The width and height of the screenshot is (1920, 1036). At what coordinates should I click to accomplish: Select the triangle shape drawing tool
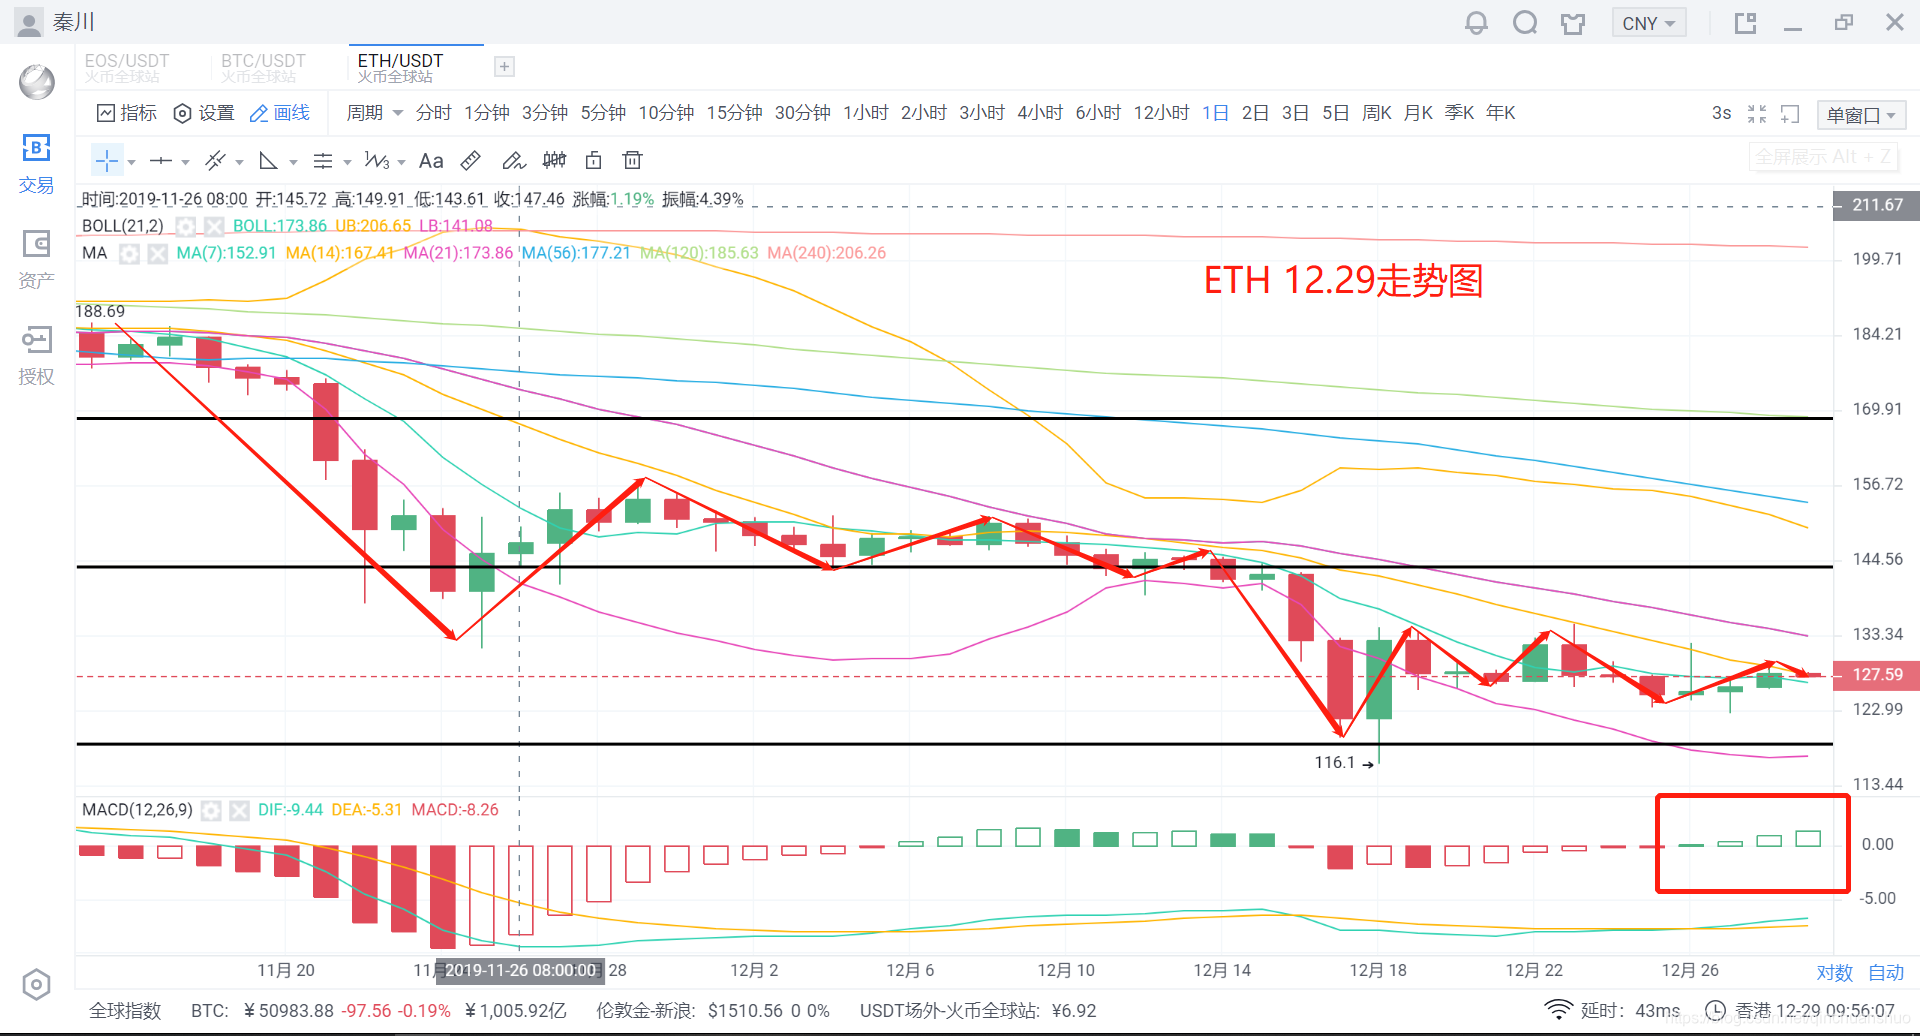[x=268, y=160]
